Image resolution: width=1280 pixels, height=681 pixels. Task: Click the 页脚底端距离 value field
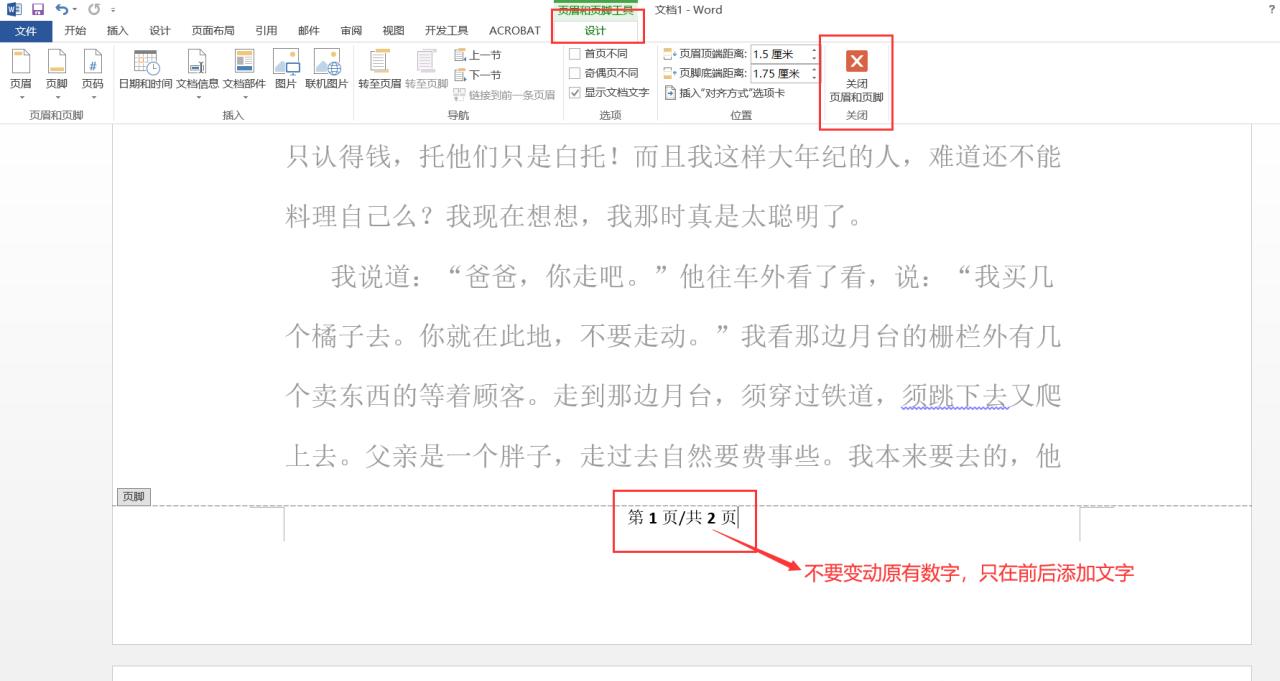[x=779, y=73]
